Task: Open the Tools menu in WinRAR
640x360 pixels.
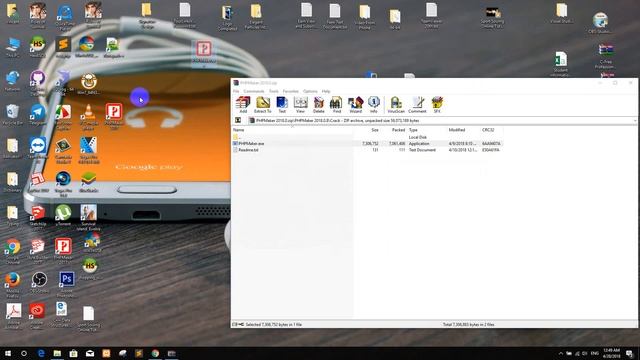Action: click(273, 91)
